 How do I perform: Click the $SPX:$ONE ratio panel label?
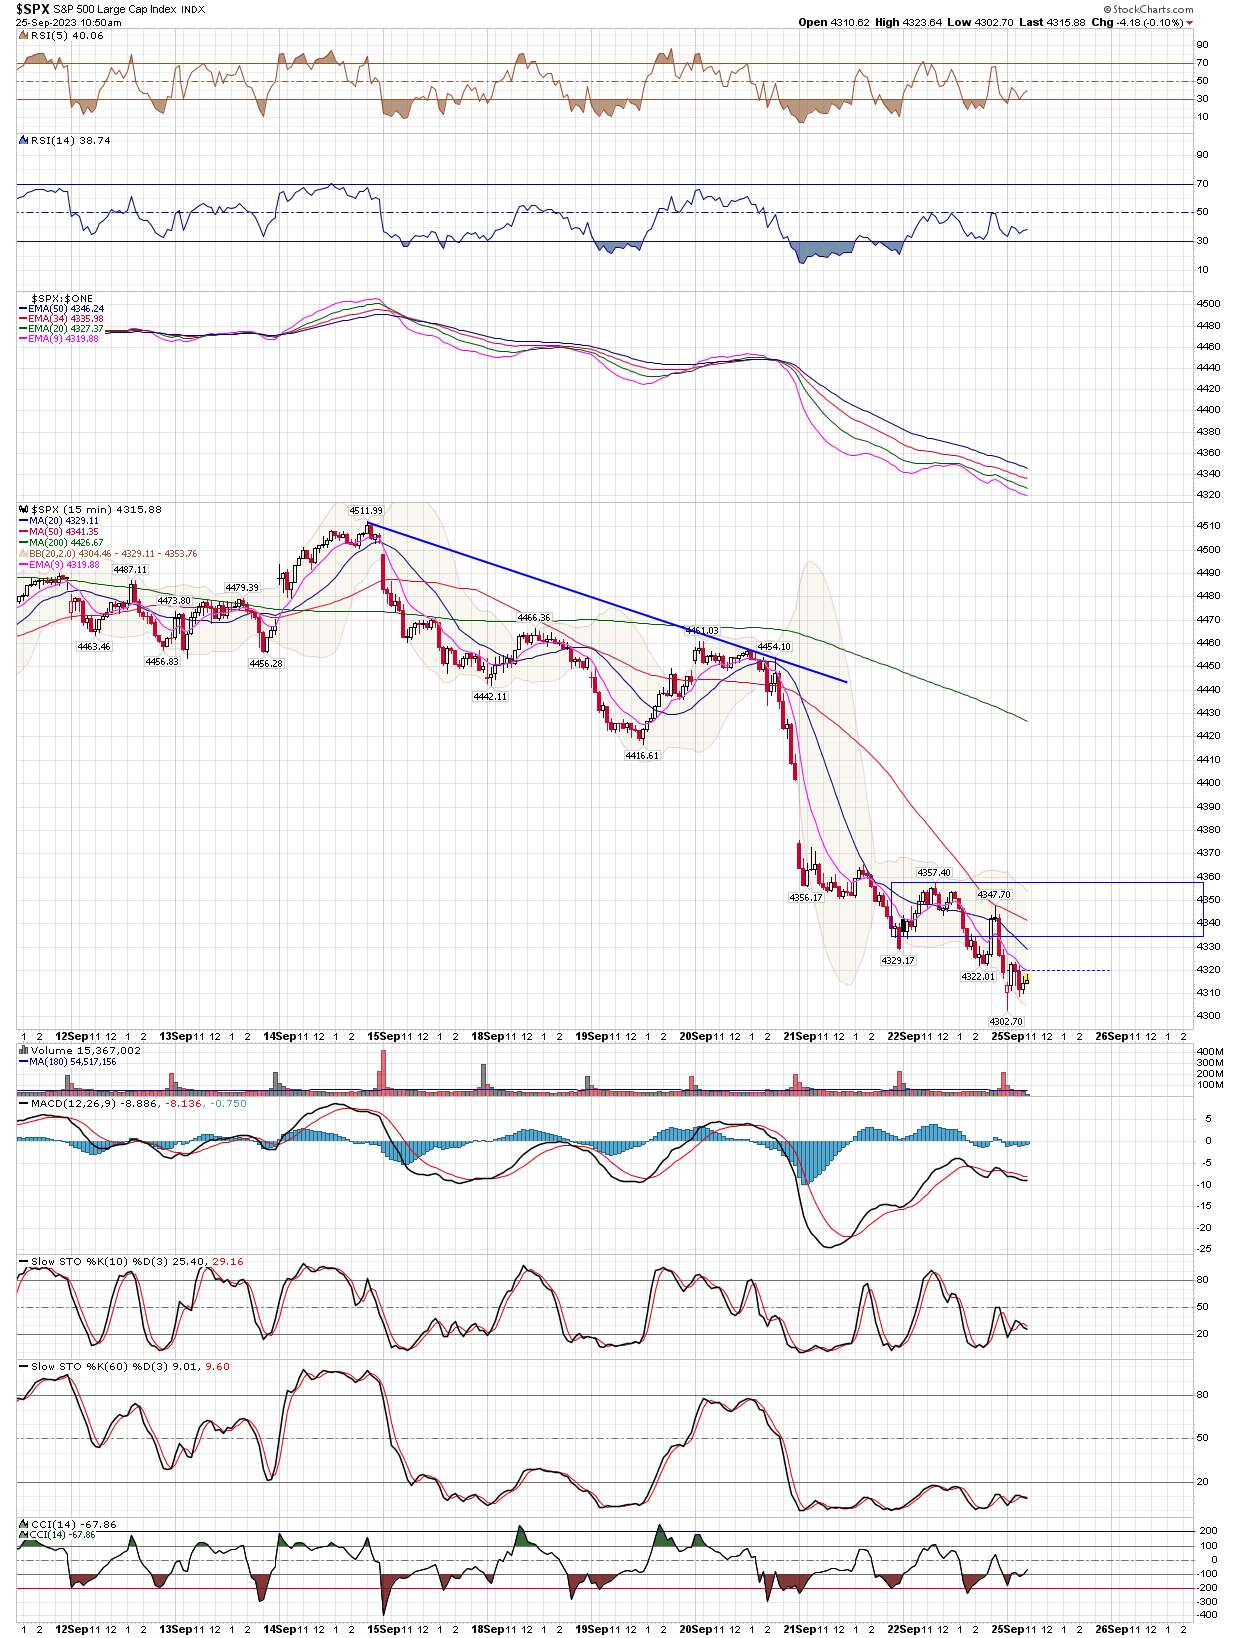(62, 299)
